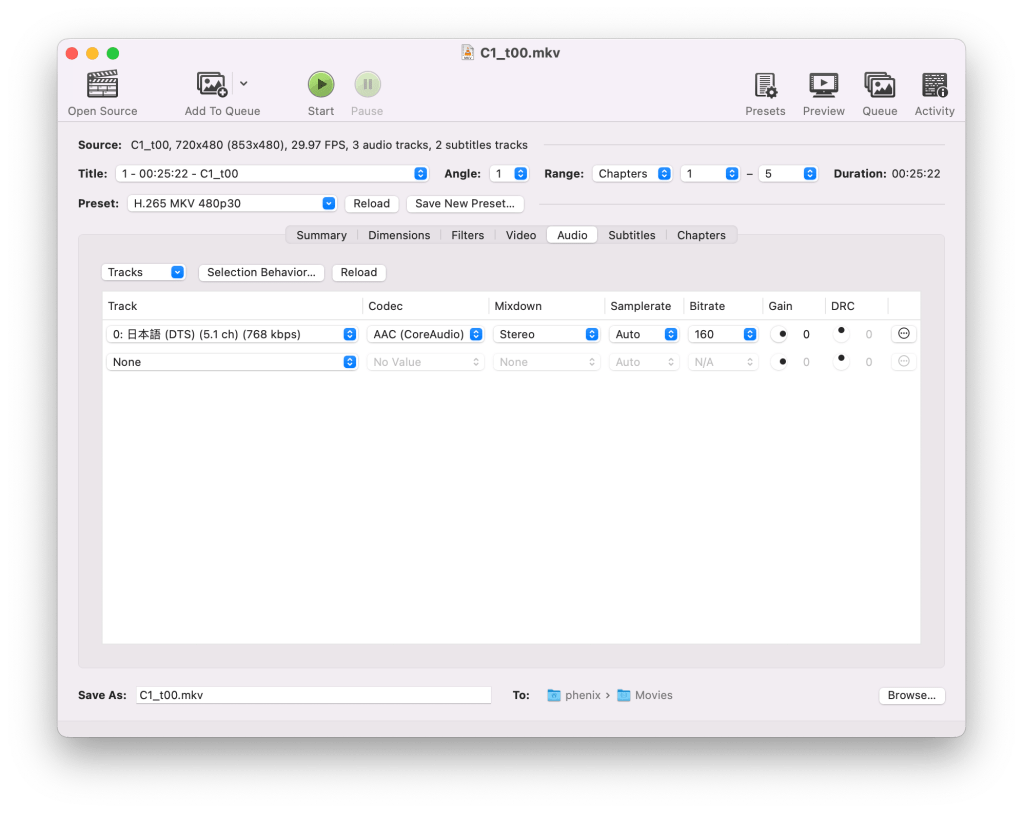1023x813 pixels.
Task: Adjust the Gain knob for track 0
Action: click(781, 334)
